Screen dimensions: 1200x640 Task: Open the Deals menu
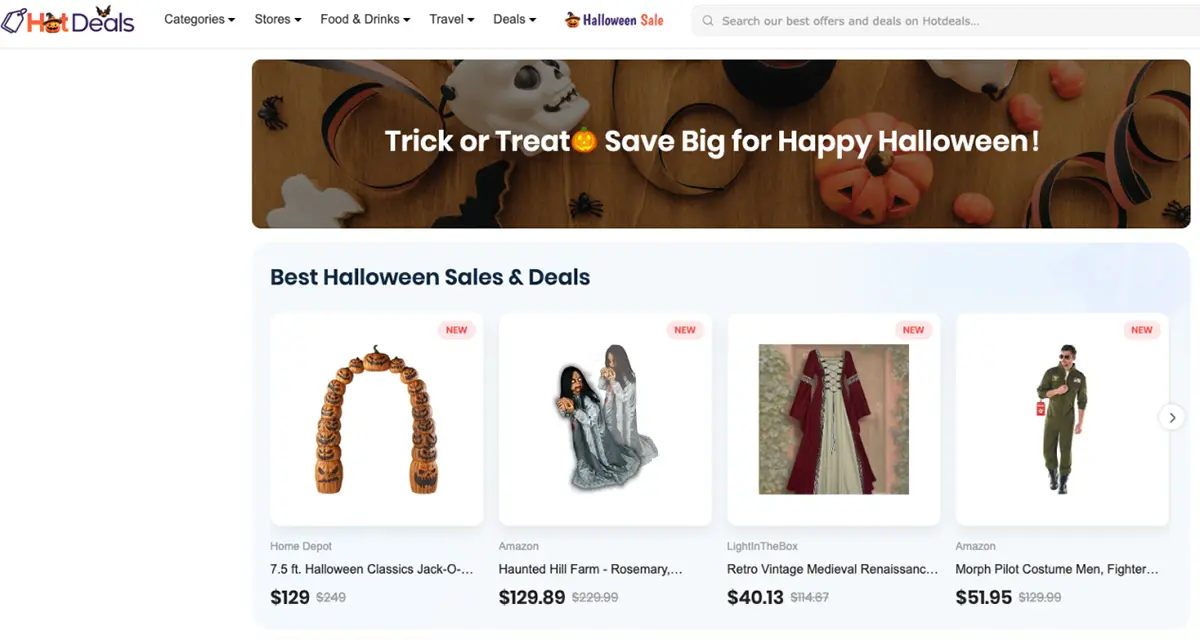514,19
